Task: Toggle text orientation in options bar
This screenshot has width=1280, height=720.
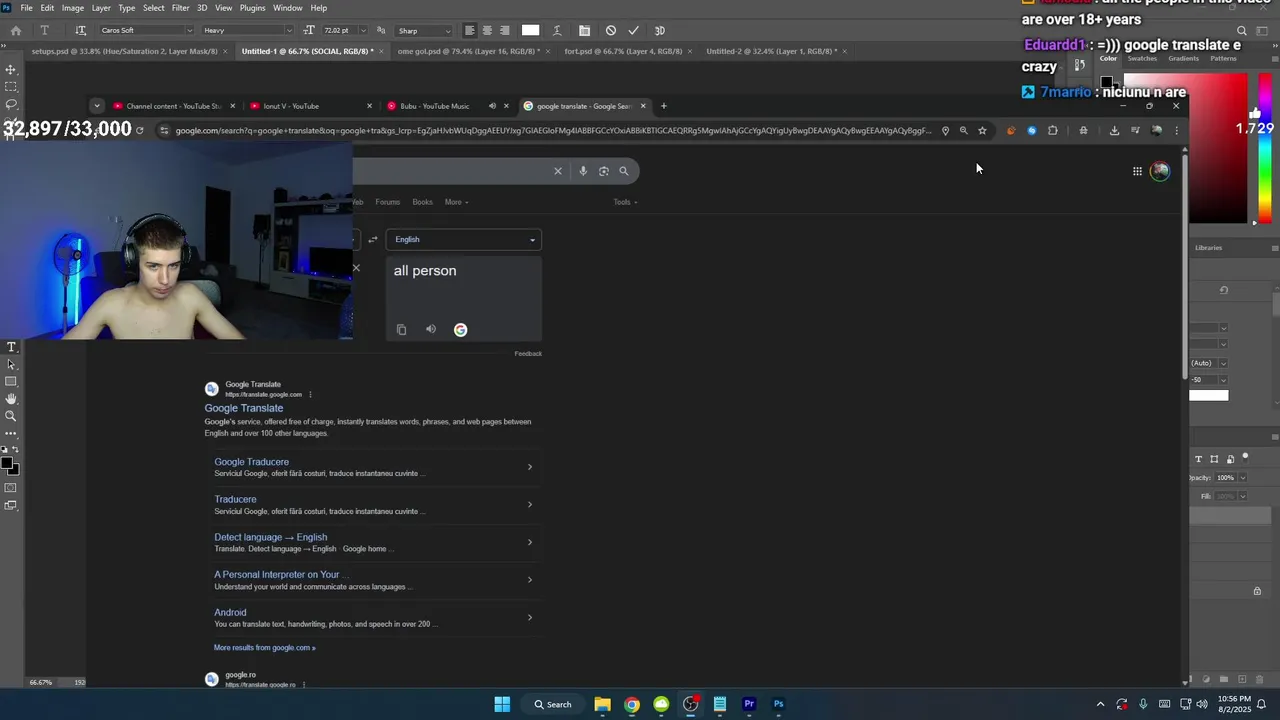Action: (80, 30)
